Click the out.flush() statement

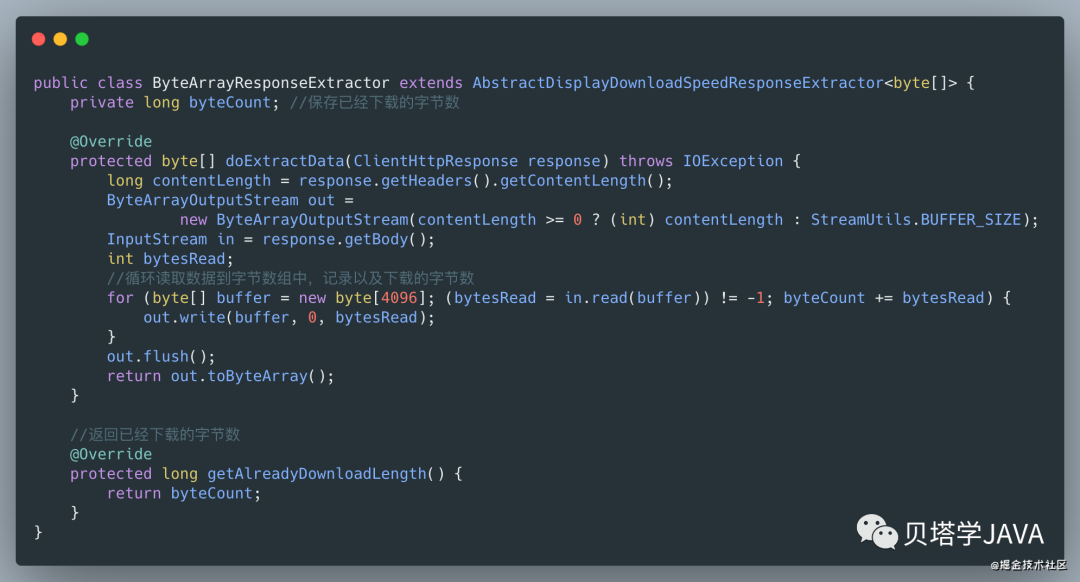[x=161, y=357]
